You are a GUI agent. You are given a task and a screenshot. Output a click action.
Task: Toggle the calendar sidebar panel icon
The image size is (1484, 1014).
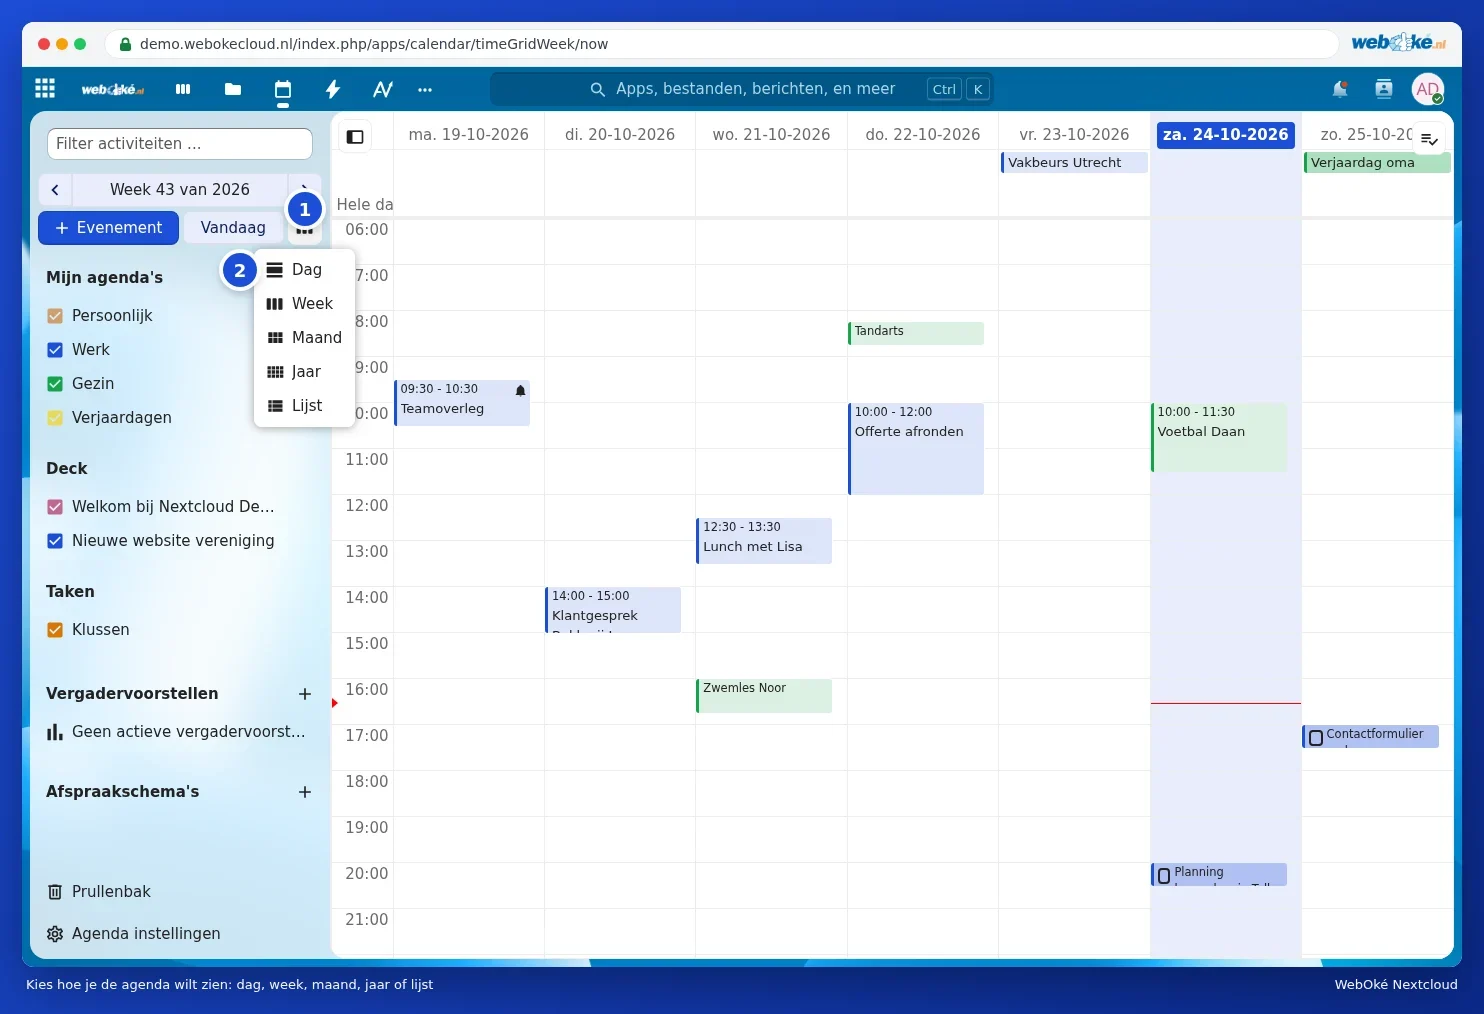[x=355, y=137]
